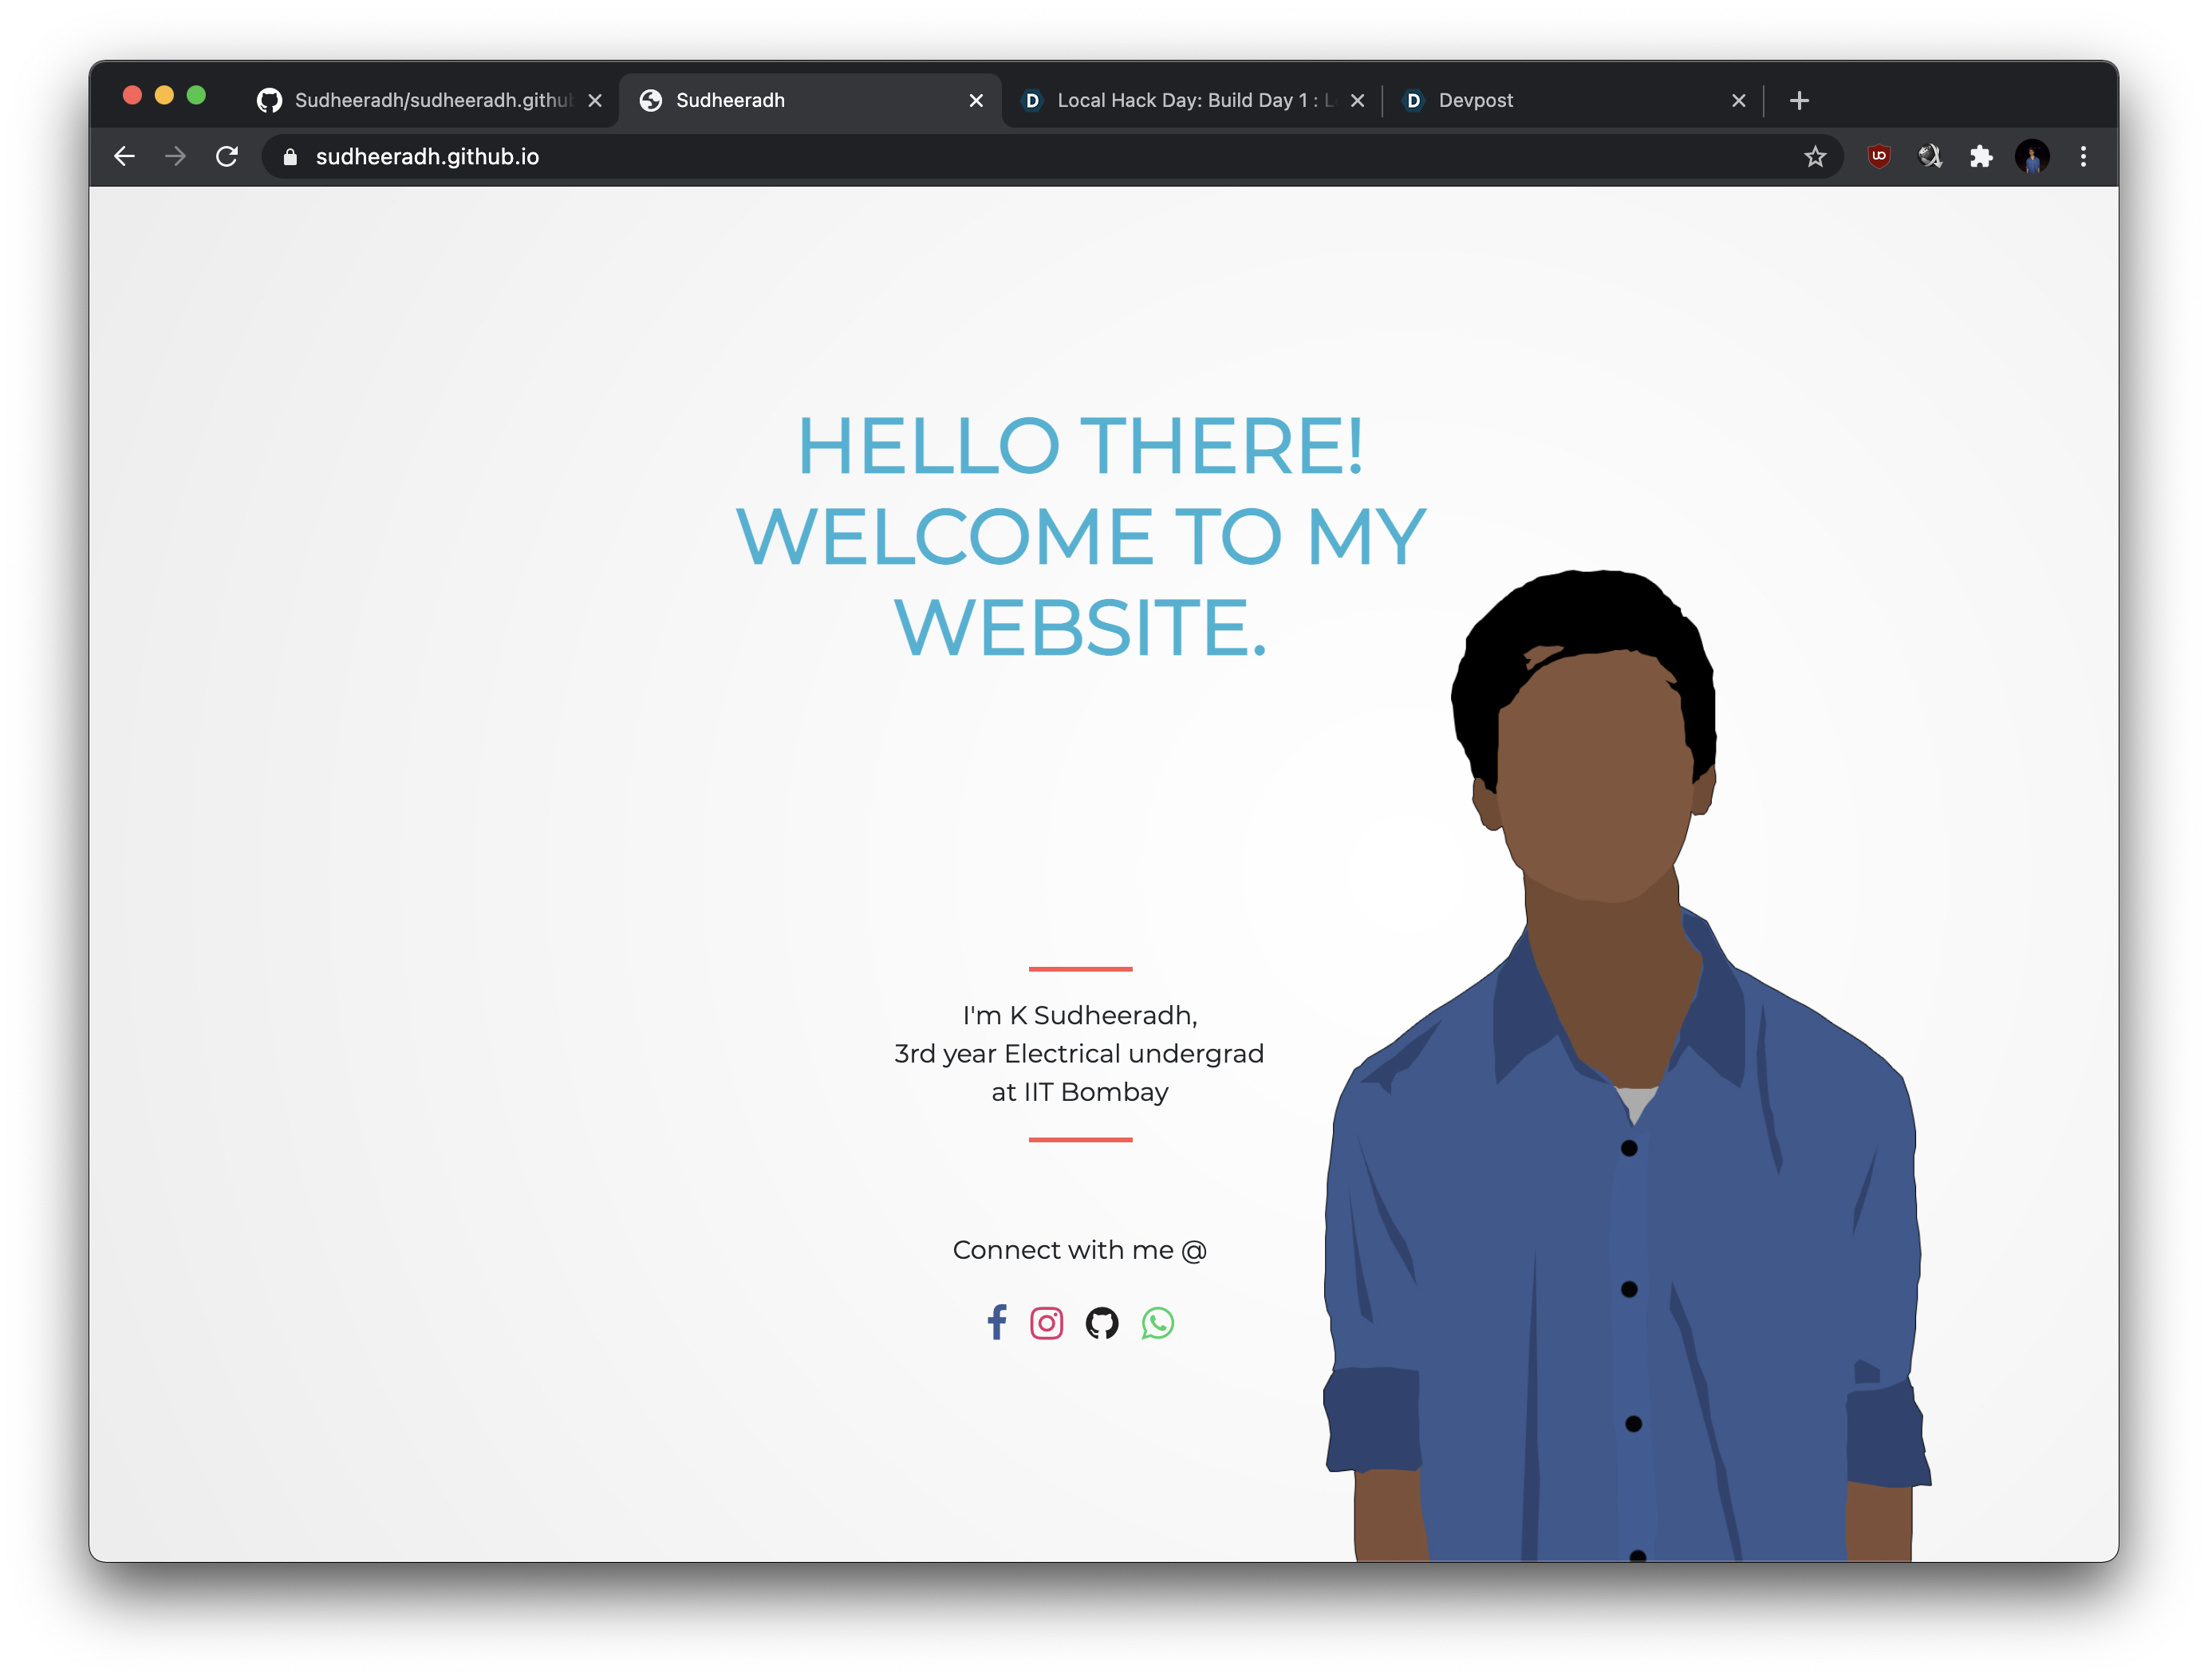Open Chrome three-dot menu
Screen dimensions: 2208x1680
(x=2083, y=157)
